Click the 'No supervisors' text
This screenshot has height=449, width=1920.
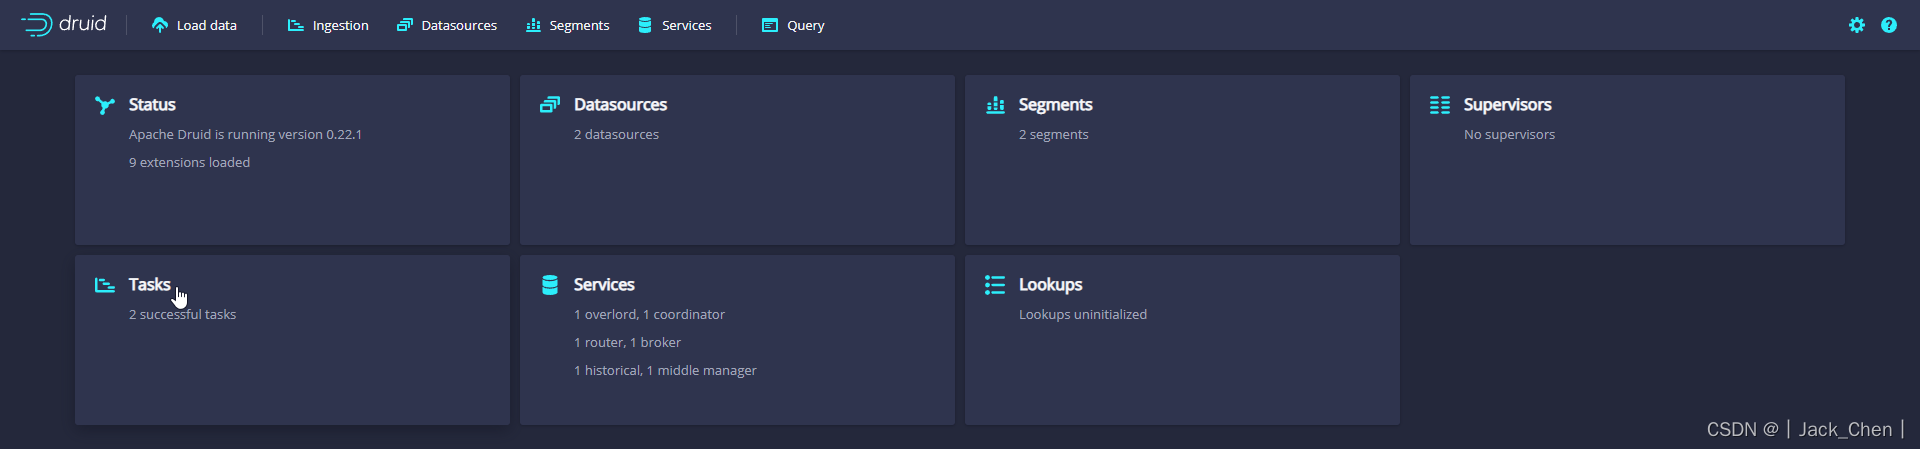(x=1509, y=134)
